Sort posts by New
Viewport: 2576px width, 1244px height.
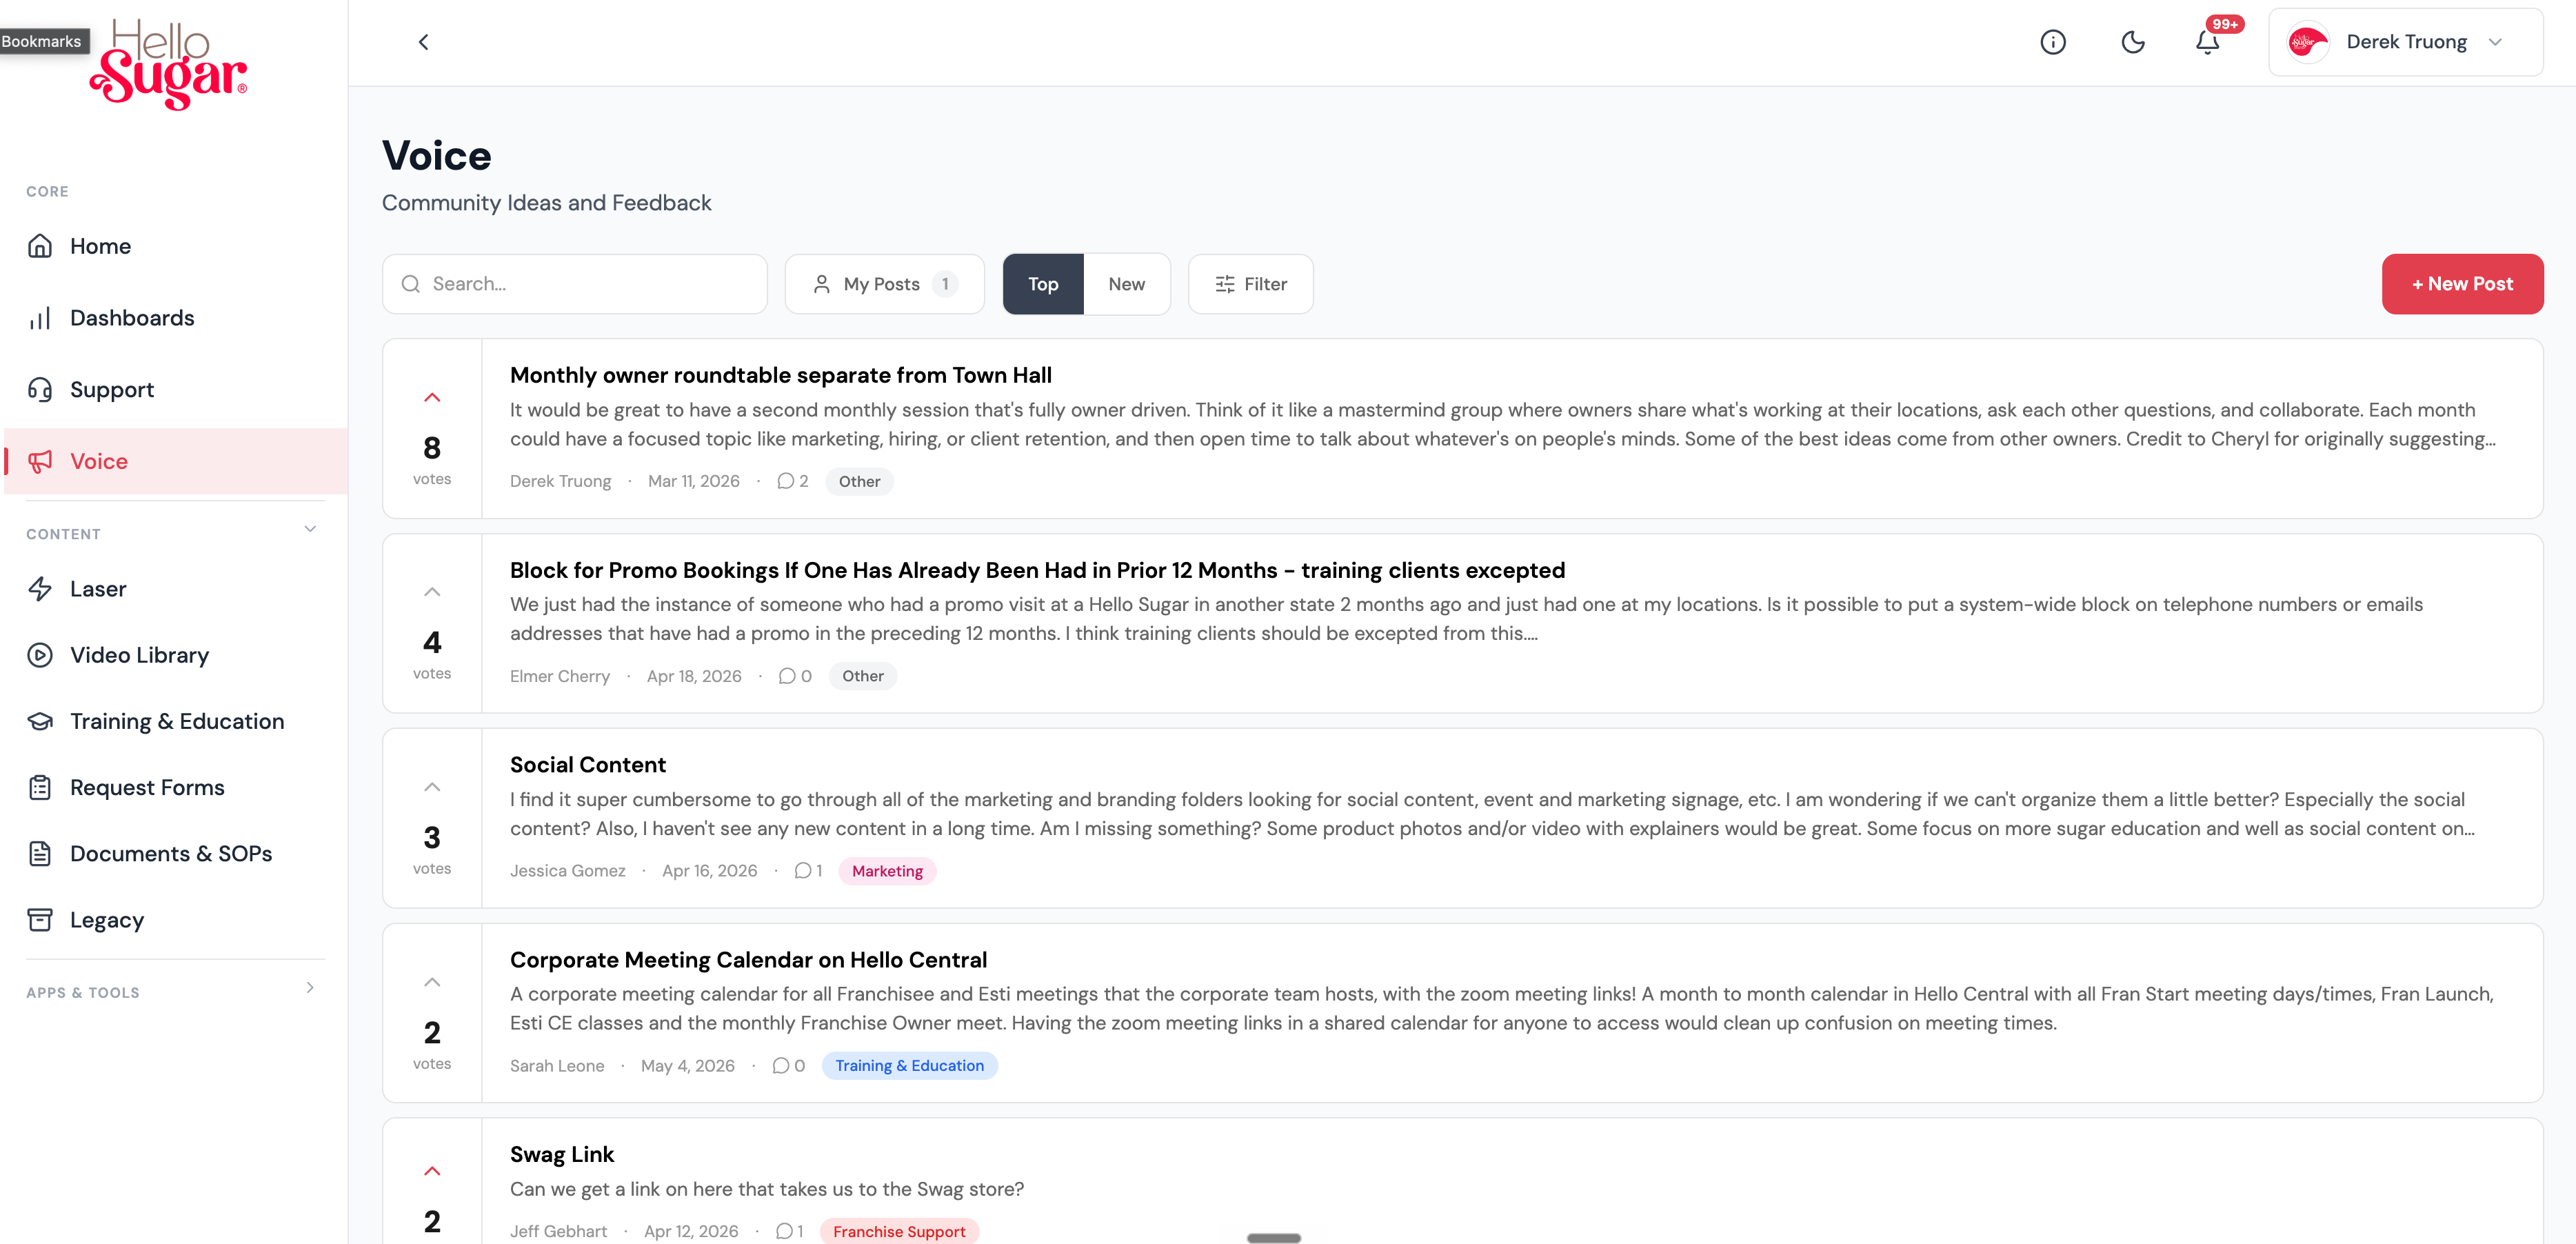coord(1127,284)
